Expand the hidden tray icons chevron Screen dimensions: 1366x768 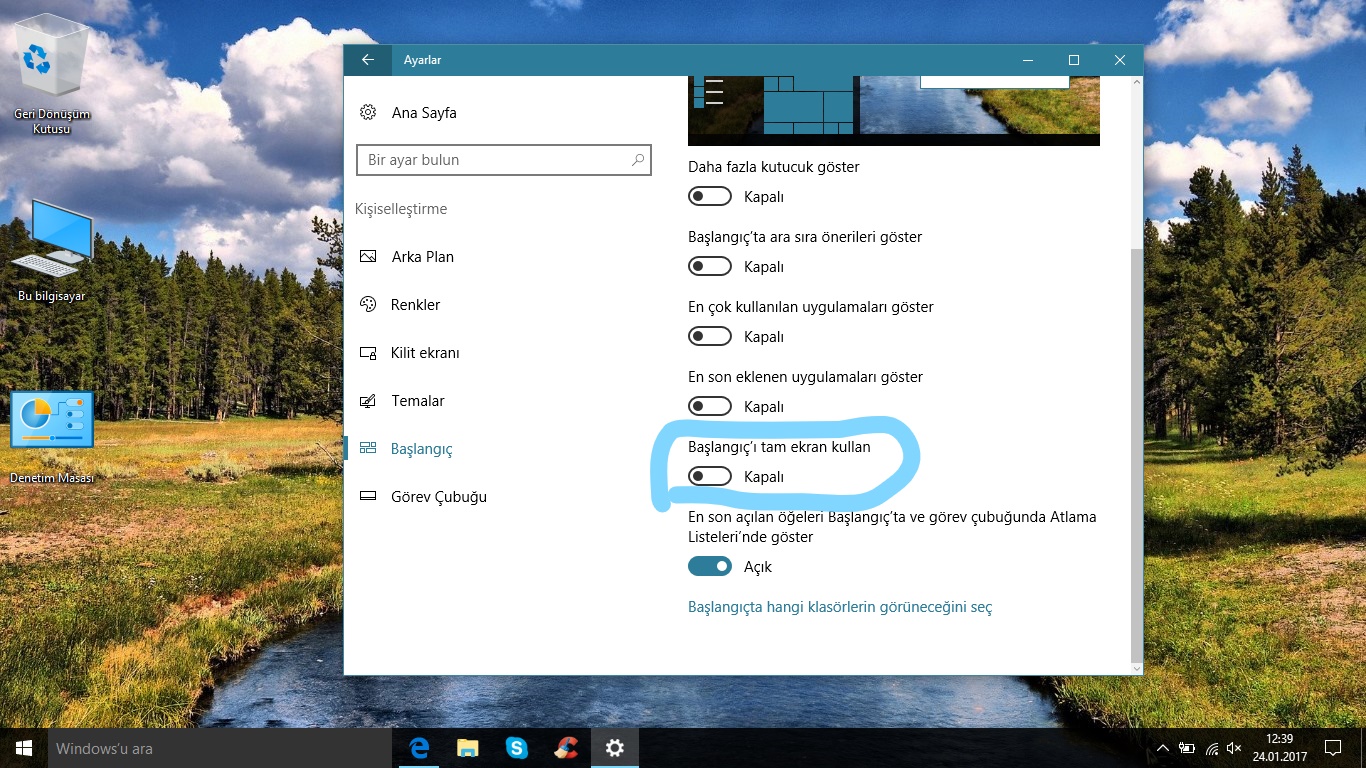1163,748
